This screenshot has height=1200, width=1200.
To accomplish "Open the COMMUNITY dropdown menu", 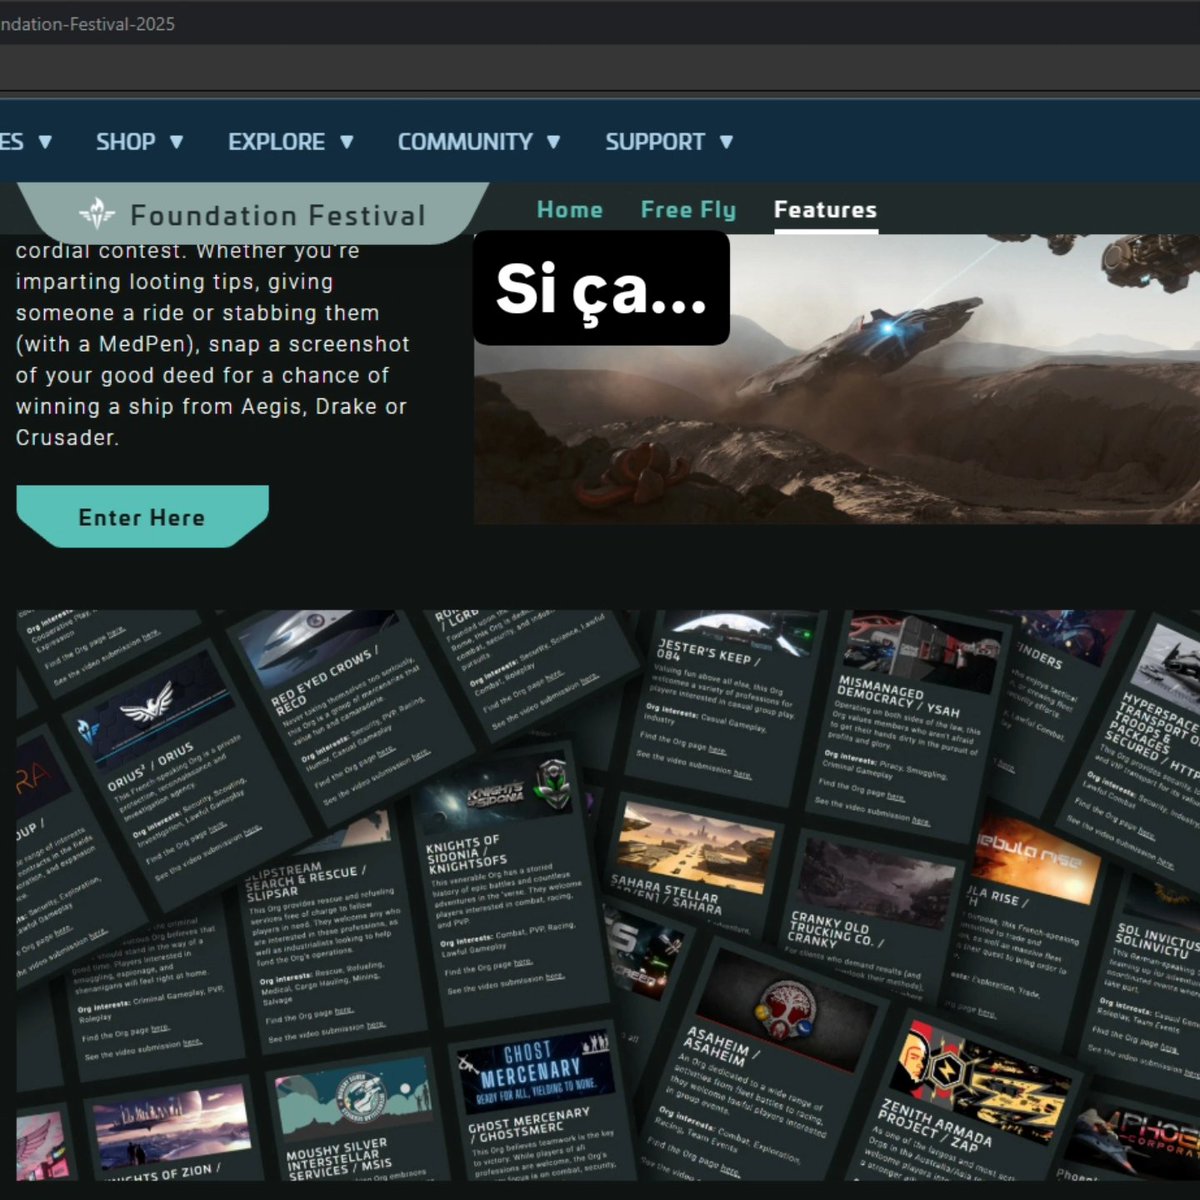I will (x=479, y=142).
